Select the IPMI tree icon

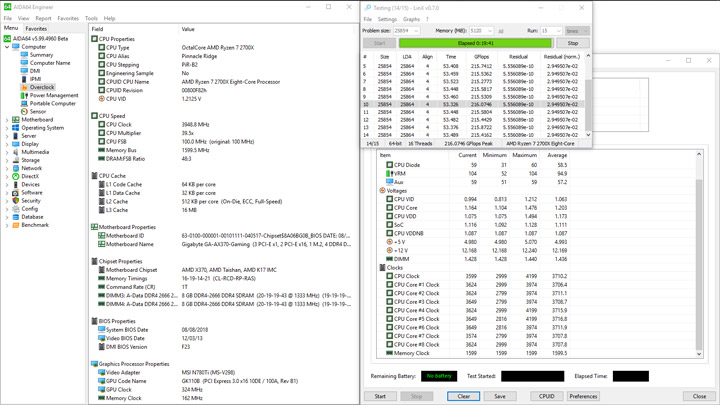point(24,79)
